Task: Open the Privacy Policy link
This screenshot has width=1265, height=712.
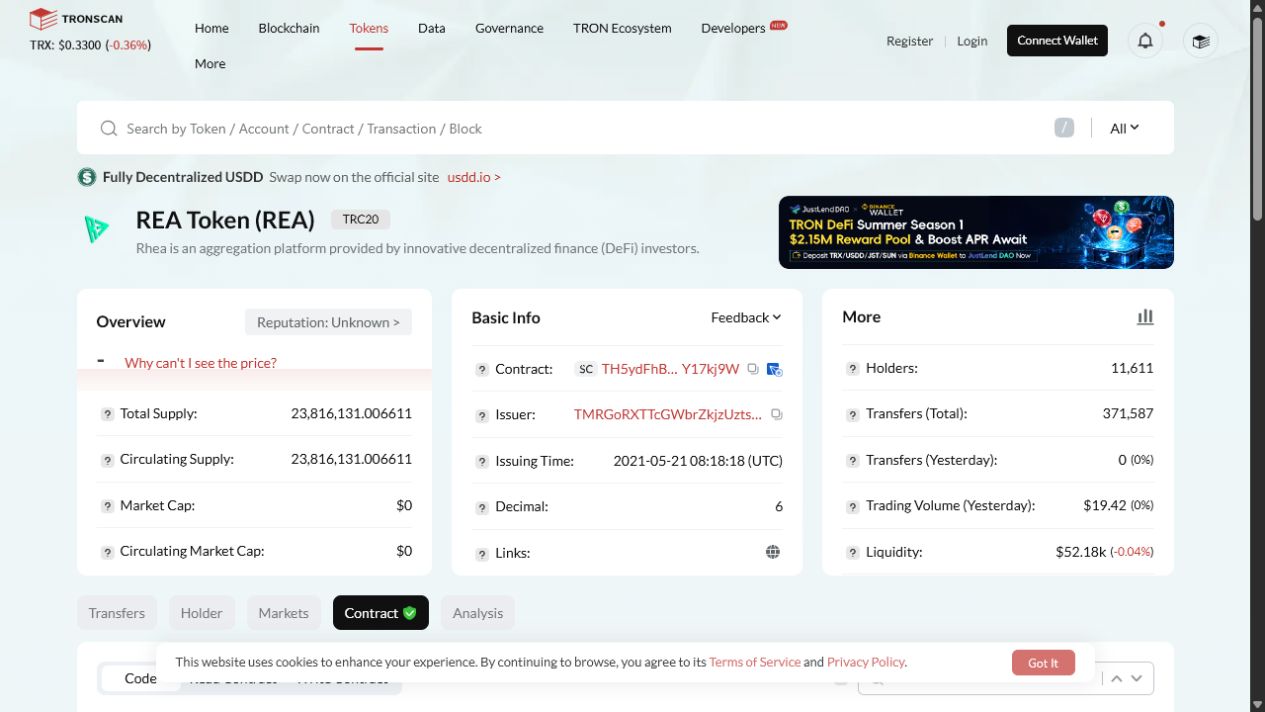Action: point(866,662)
